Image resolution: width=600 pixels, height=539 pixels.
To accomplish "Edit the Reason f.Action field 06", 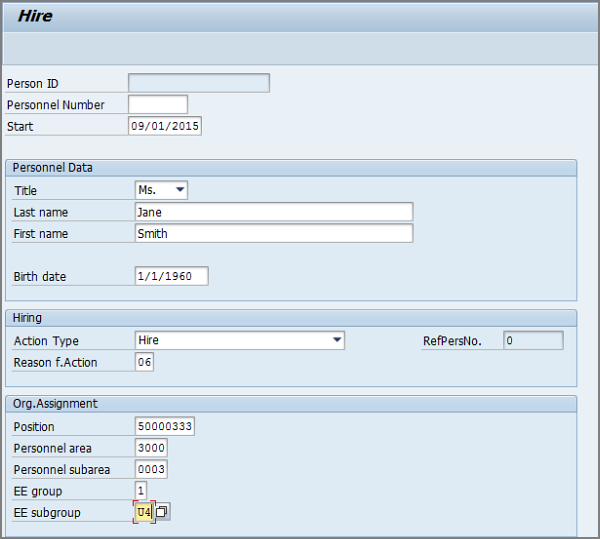I will click(x=144, y=362).
